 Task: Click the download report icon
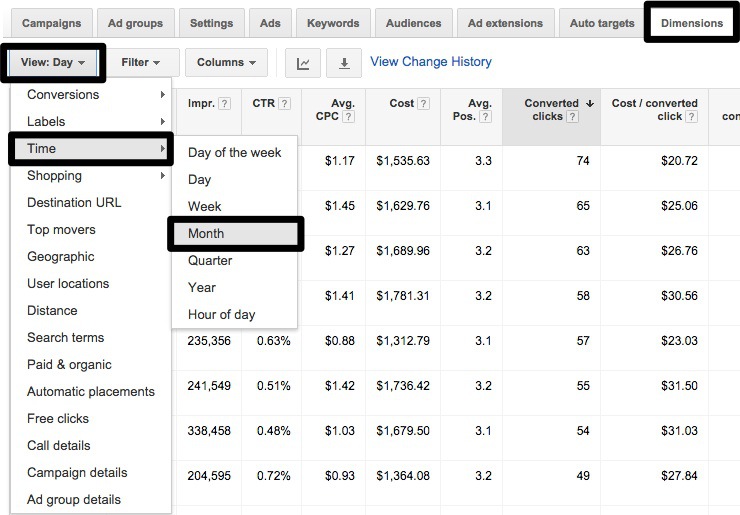coord(344,63)
